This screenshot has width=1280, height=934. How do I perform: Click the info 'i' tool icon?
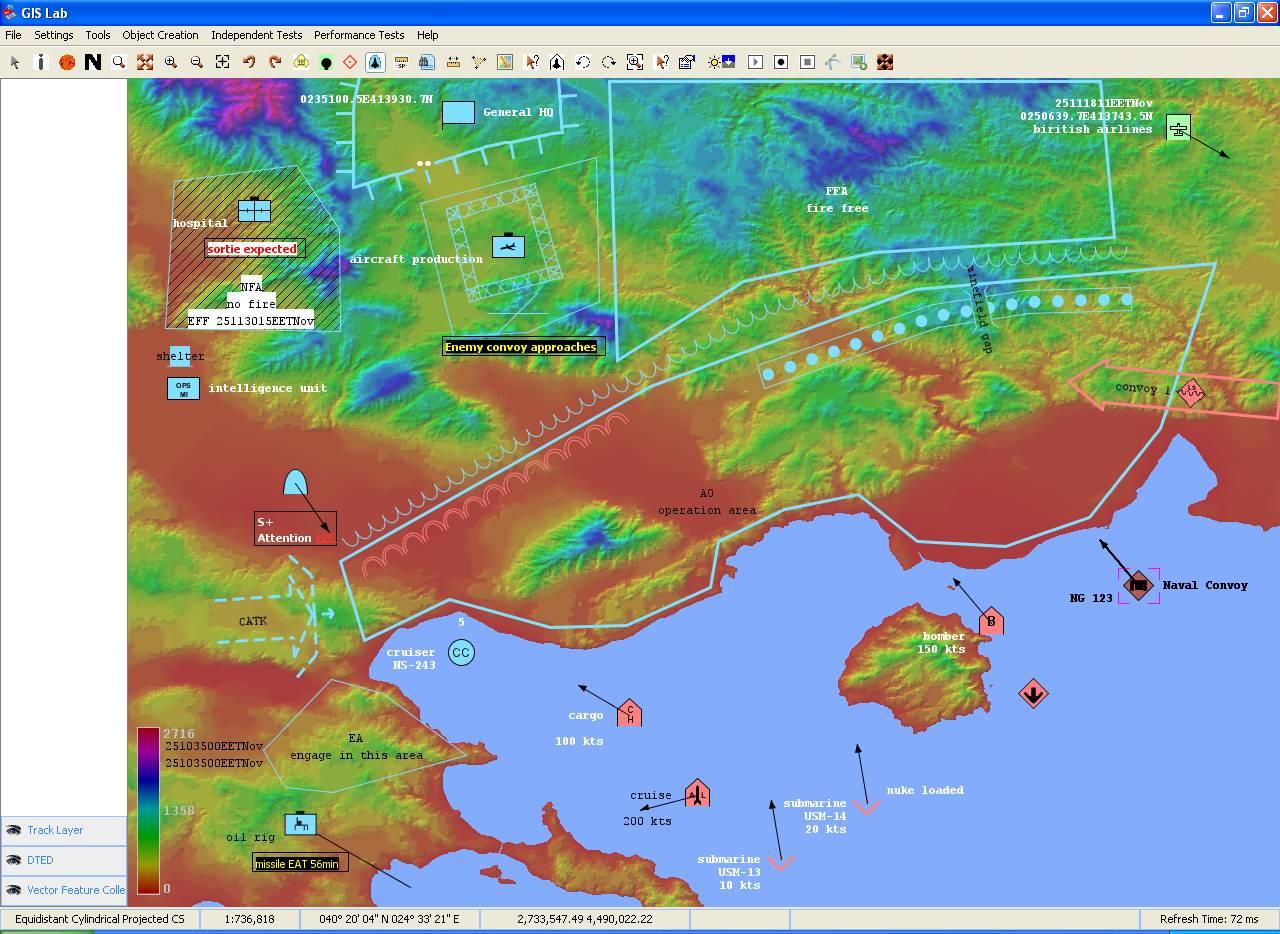point(41,62)
